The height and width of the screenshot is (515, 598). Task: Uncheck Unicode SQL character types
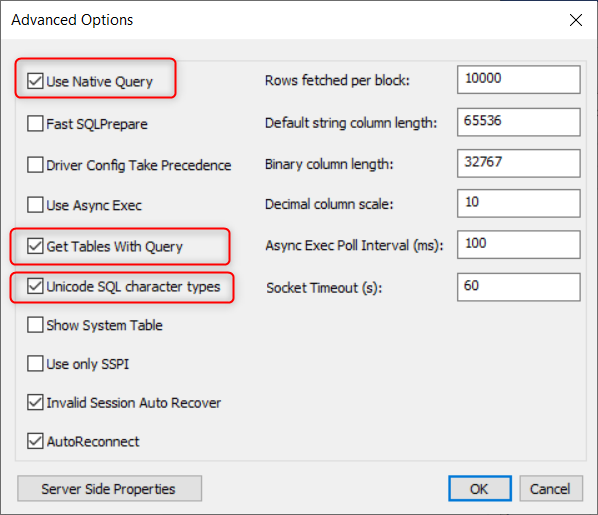coord(35,286)
